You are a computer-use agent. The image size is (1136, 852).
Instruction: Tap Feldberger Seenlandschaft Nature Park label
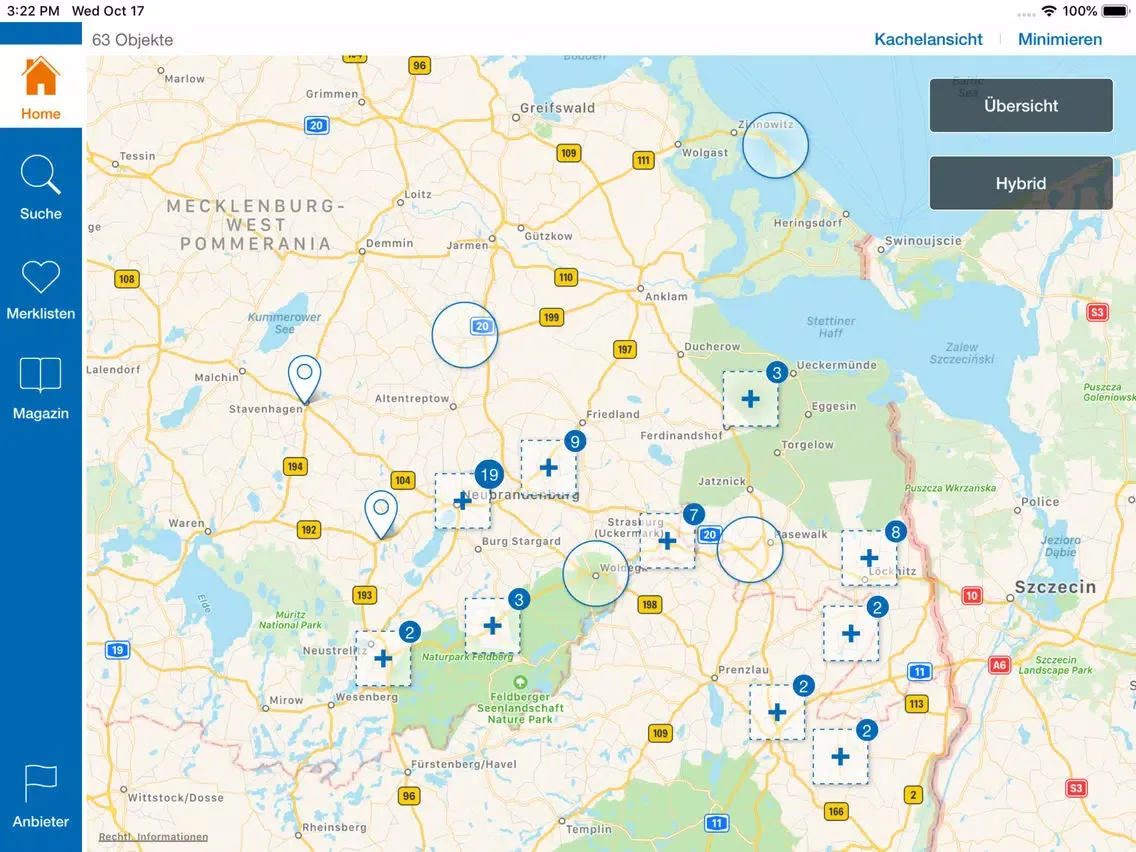pyautogui.click(x=520, y=708)
